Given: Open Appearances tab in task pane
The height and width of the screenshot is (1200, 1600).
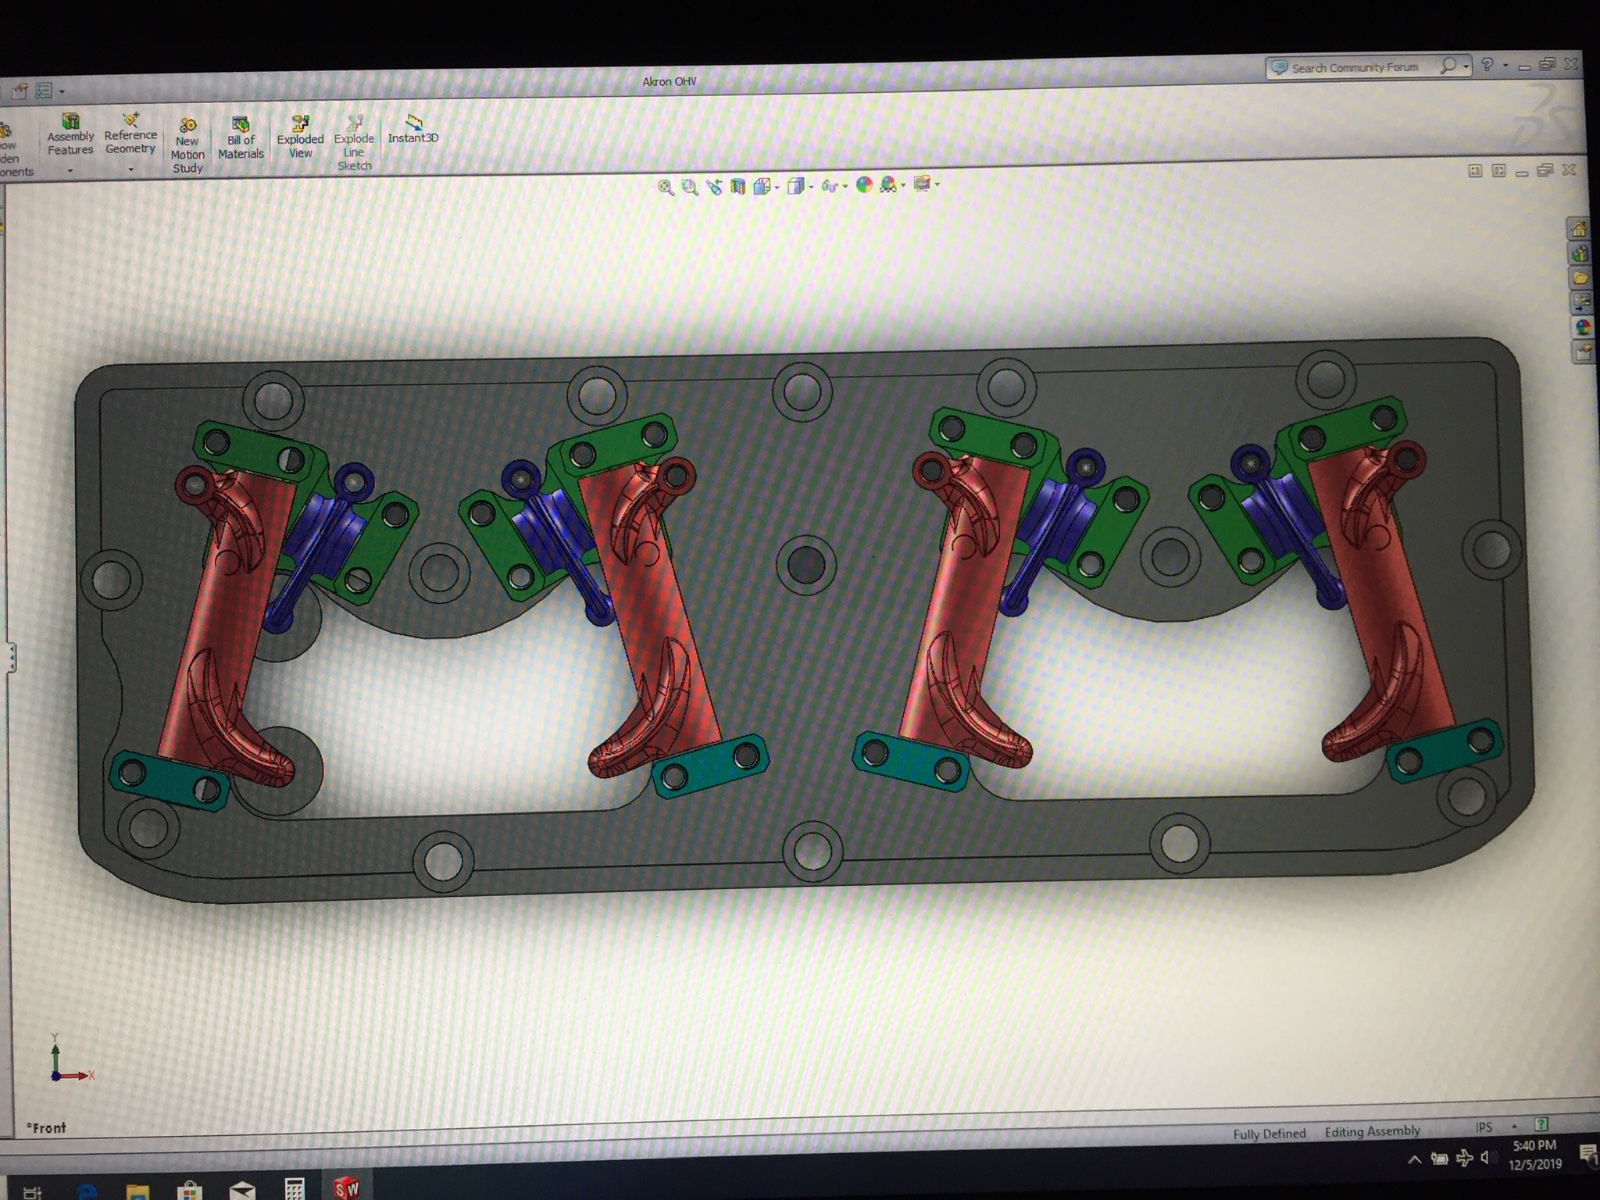Looking at the screenshot, I should (x=1582, y=327).
